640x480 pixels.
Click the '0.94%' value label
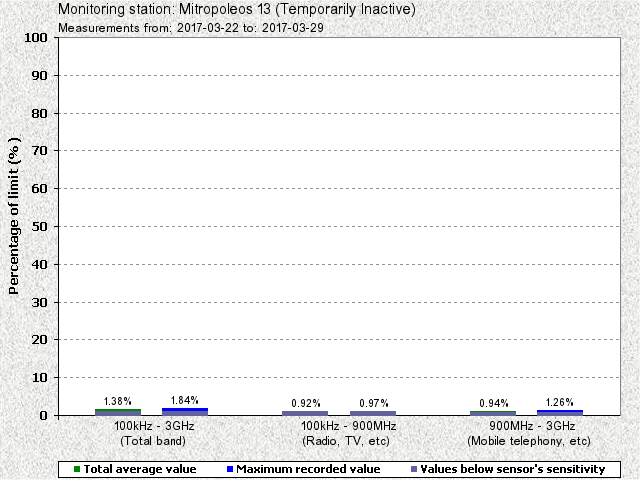click(x=494, y=403)
